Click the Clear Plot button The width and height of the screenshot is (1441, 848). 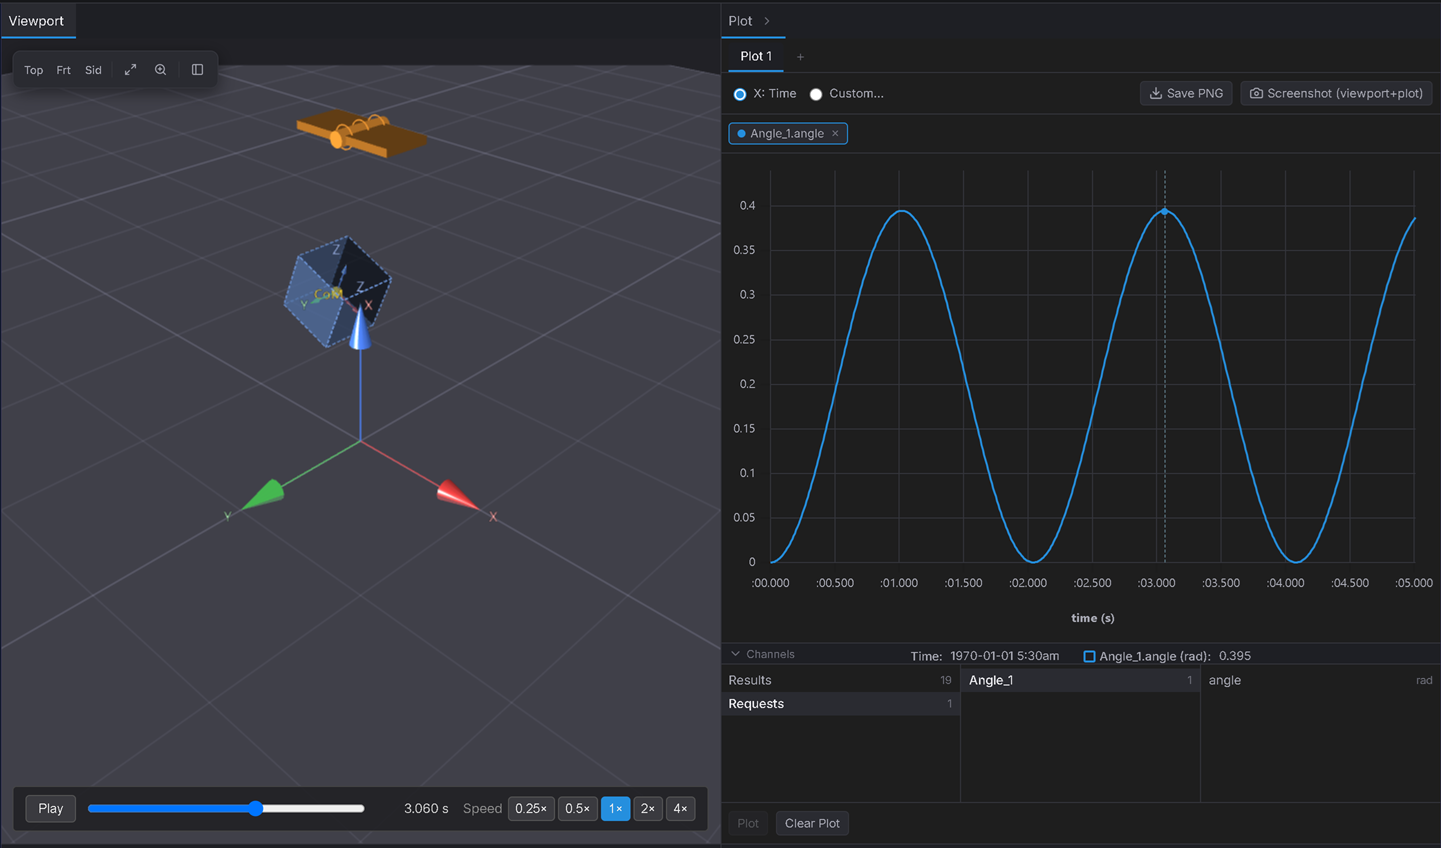tap(812, 823)
